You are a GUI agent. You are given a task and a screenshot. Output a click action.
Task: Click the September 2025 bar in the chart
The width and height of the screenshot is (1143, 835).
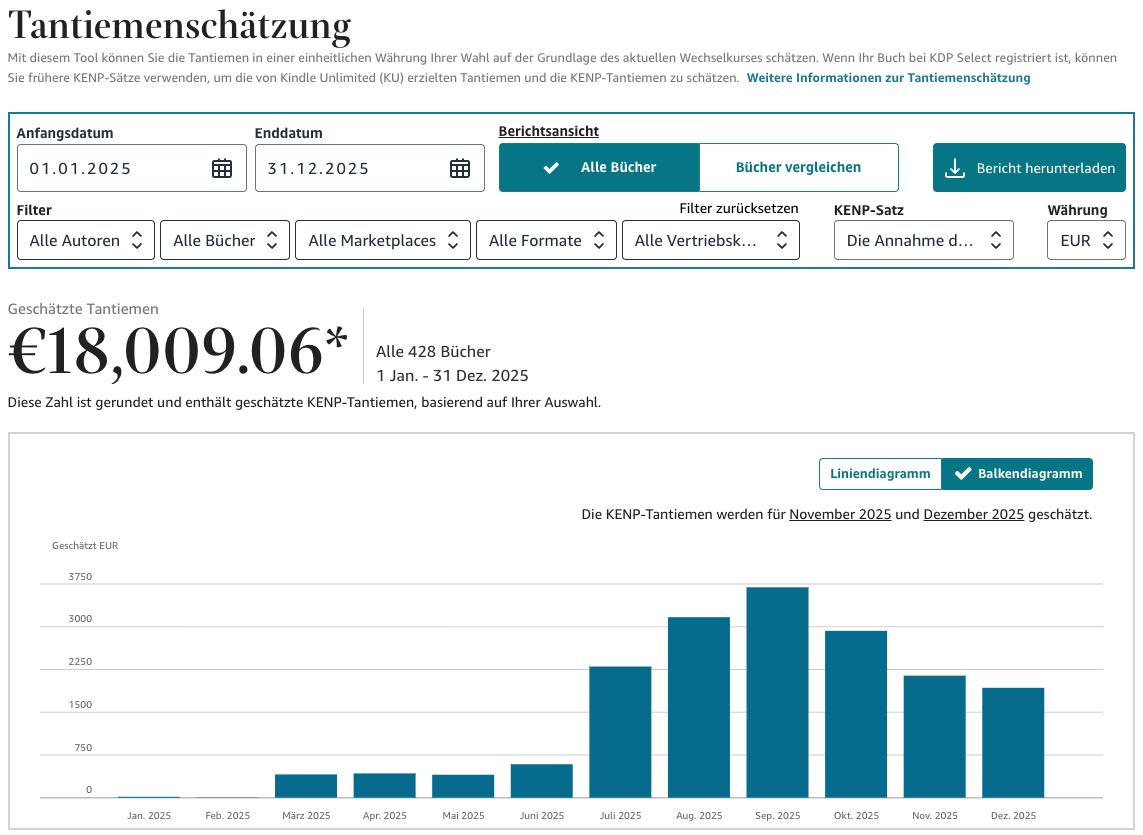pos(777,690)
